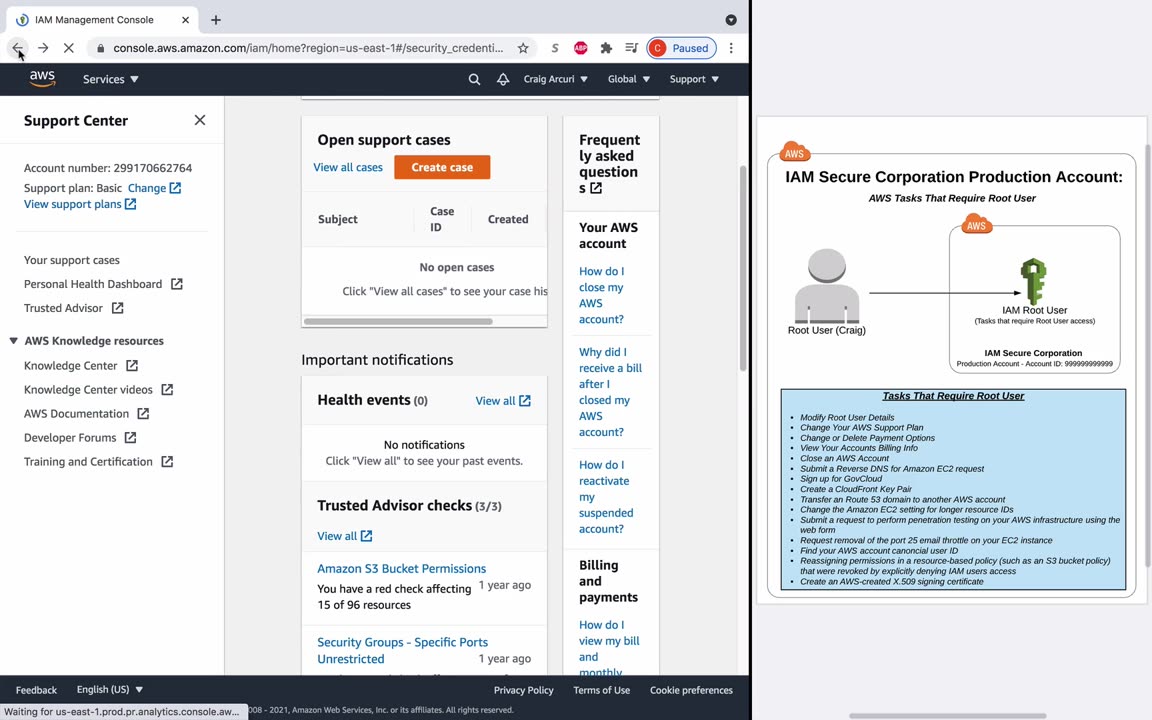Click the green IAM Root User key icon
This screenshot has width=1152, height=720.
1033,281
